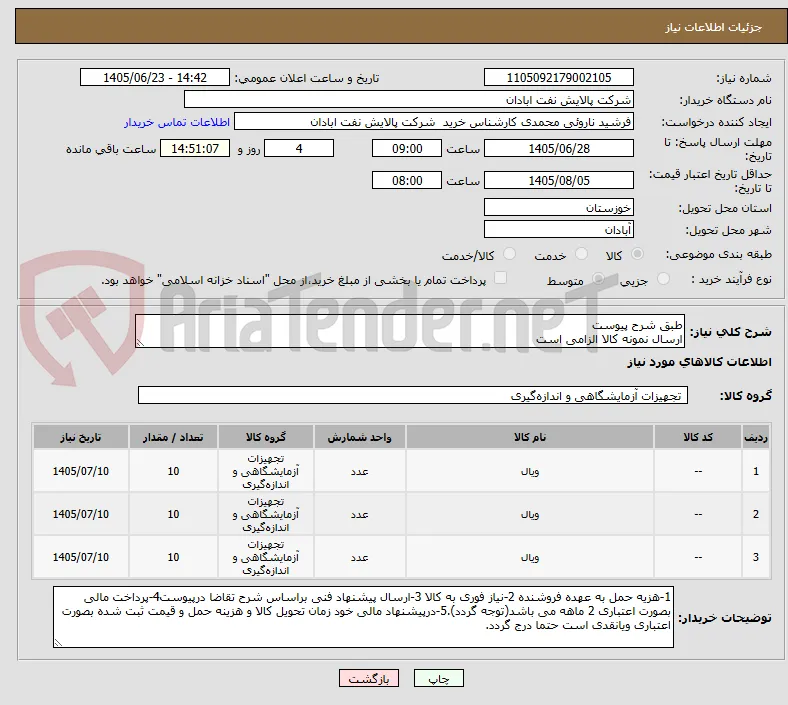788x705 pixels.
Task: Click quantity 10 in row 1
Action: click(173, 471)
